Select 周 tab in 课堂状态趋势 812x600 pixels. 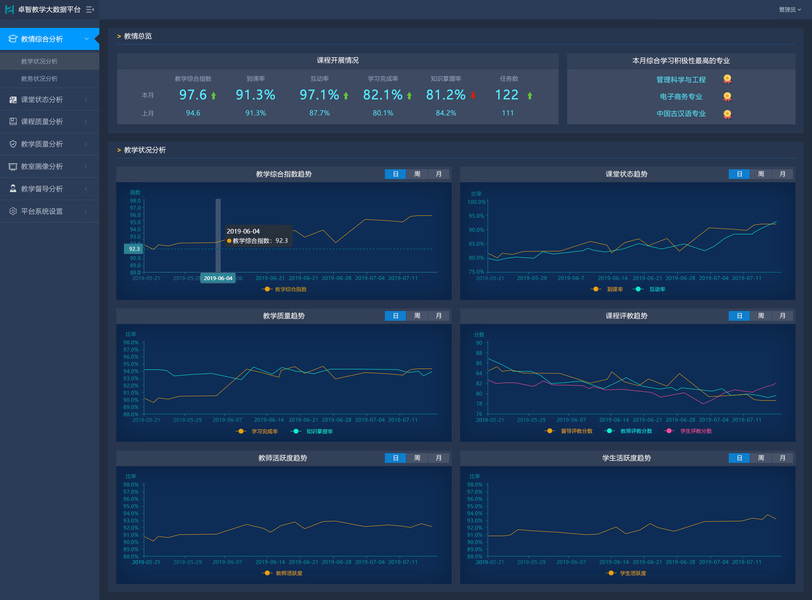coord(761,174)
